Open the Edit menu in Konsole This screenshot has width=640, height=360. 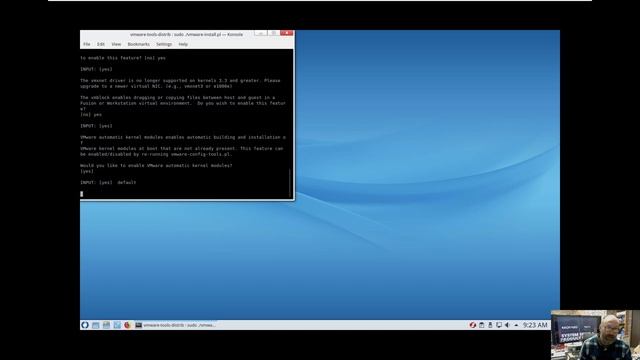click(100, 44)
